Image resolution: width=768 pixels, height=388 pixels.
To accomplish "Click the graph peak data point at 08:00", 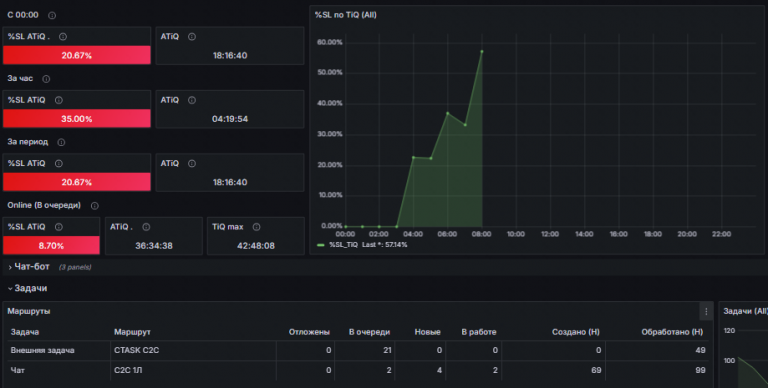I will (x=482, y=51).
